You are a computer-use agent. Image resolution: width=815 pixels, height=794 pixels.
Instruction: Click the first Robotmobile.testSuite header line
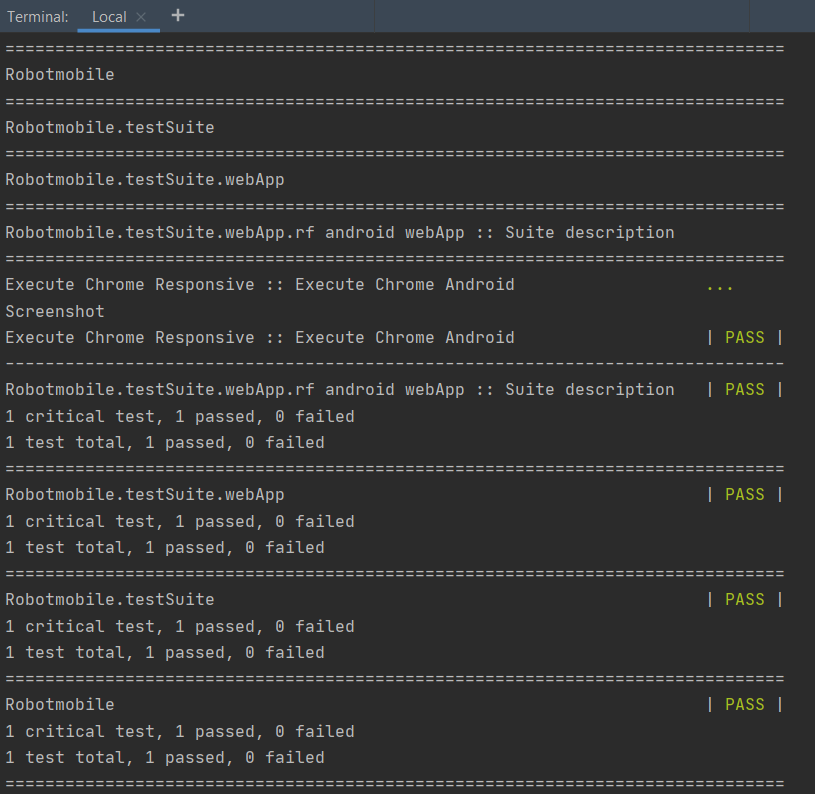pyautogui.click(x=110, y=128)
